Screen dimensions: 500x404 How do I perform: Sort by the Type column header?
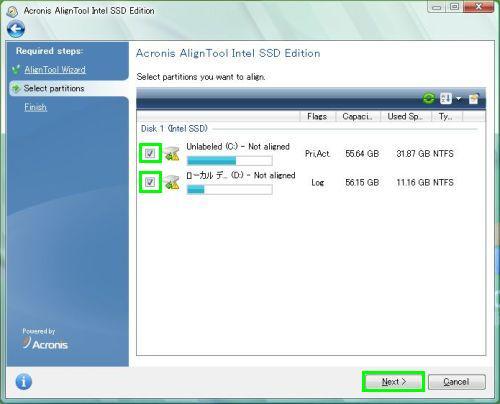(447, 116)
